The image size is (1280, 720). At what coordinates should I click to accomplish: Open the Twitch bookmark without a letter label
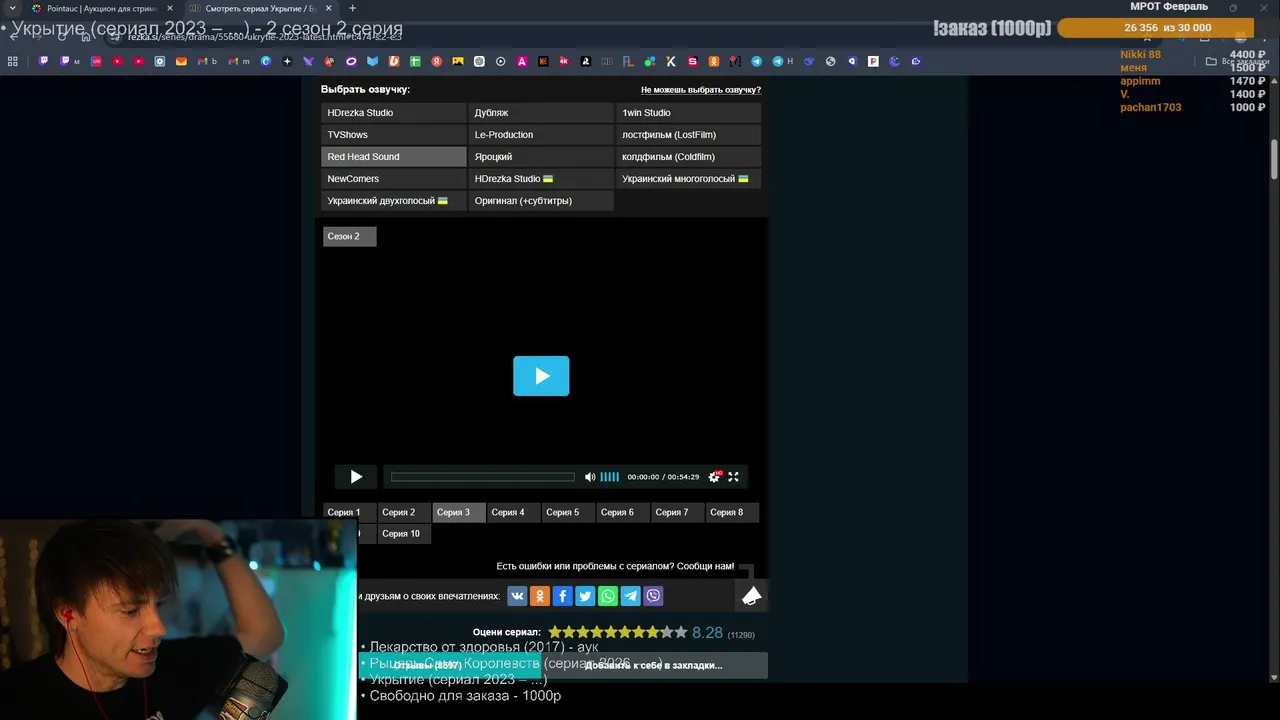[43, 61]
